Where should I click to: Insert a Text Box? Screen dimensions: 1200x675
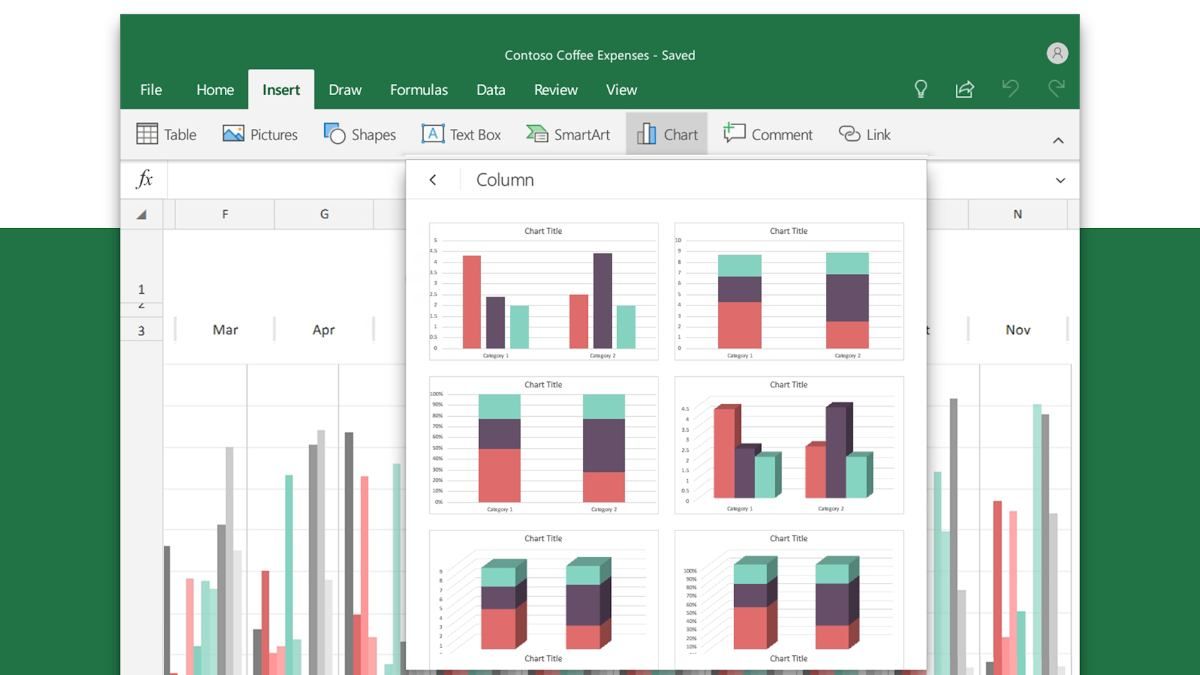pos(461,134)
